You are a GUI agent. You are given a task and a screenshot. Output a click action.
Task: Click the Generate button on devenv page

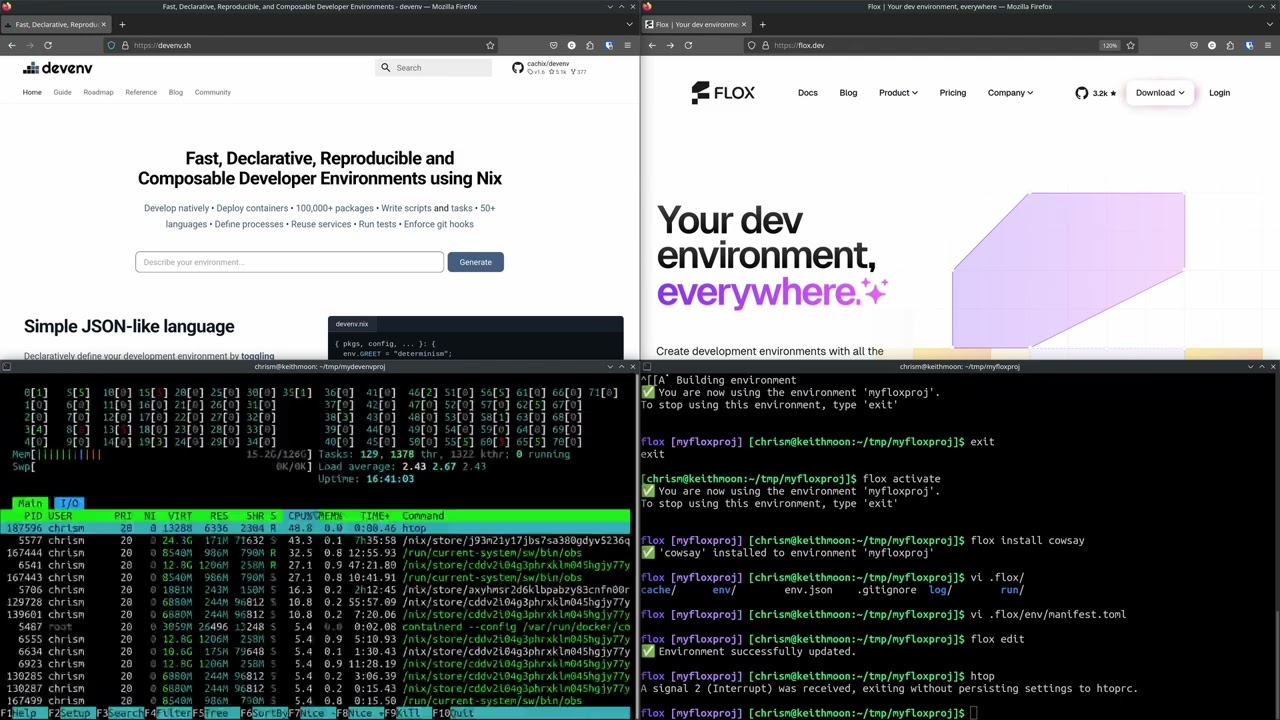475,262
